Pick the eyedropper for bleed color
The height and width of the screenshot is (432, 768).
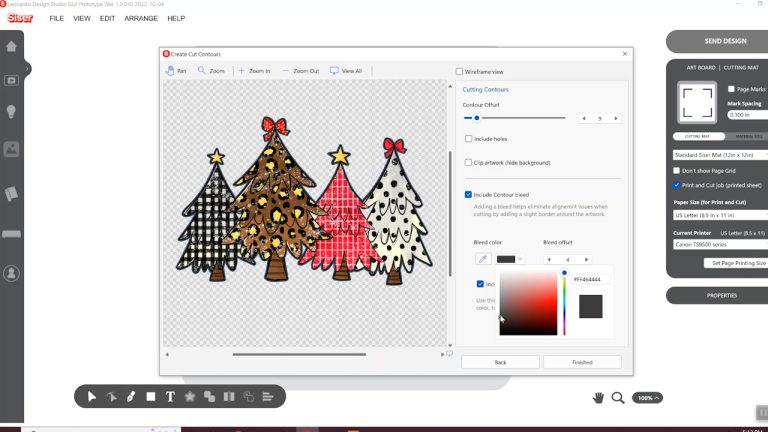[x=483, y=259]
